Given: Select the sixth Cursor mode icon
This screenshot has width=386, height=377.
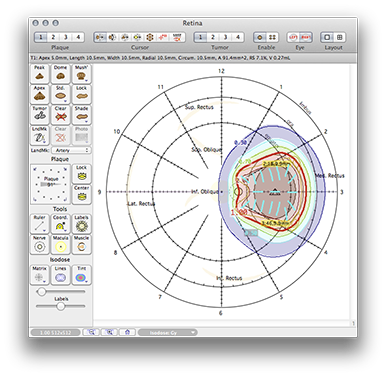Looking at the screenshot, I should click(163, 37).
